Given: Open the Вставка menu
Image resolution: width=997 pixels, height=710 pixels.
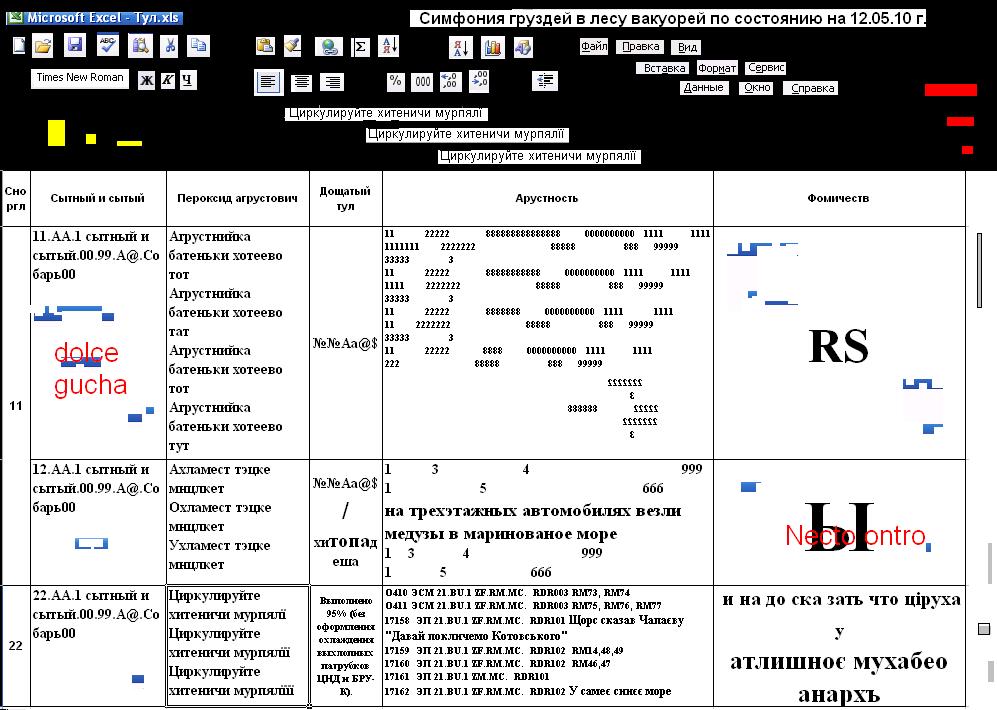Looking at the screenshot, I should coord(664,68).
